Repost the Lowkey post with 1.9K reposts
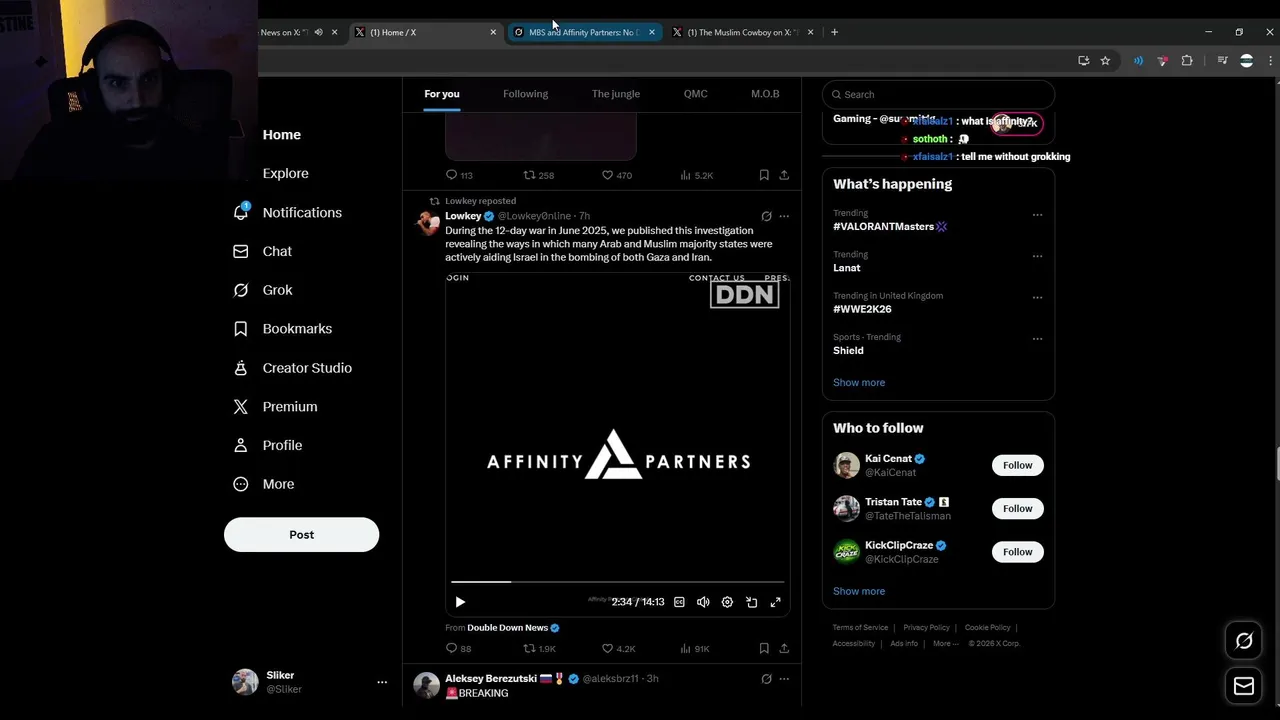Viewport: 1280px width, 720px height. 540,648
